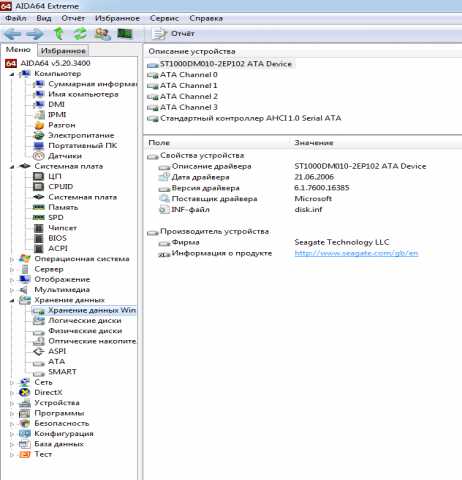Viewport: 462px width, 480px height.
Task: Click the IPMI item icon
Action: 39,115
